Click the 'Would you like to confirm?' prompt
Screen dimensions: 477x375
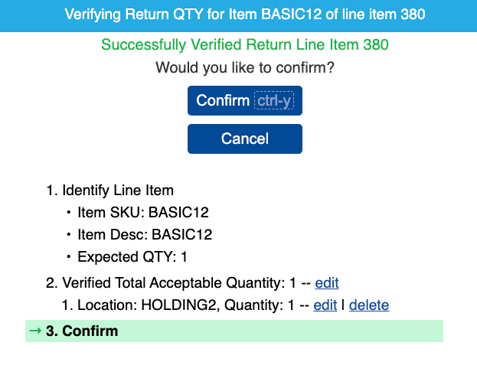[x=245, y=68]
